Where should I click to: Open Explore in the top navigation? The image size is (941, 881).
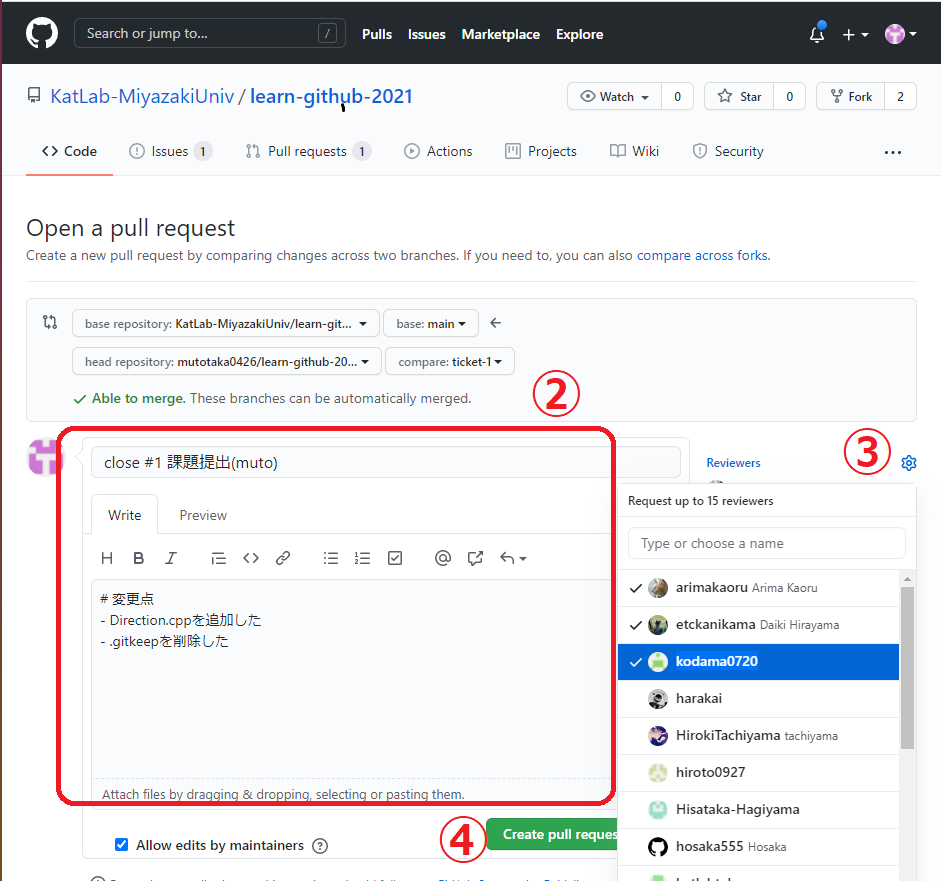click(579, 34)
